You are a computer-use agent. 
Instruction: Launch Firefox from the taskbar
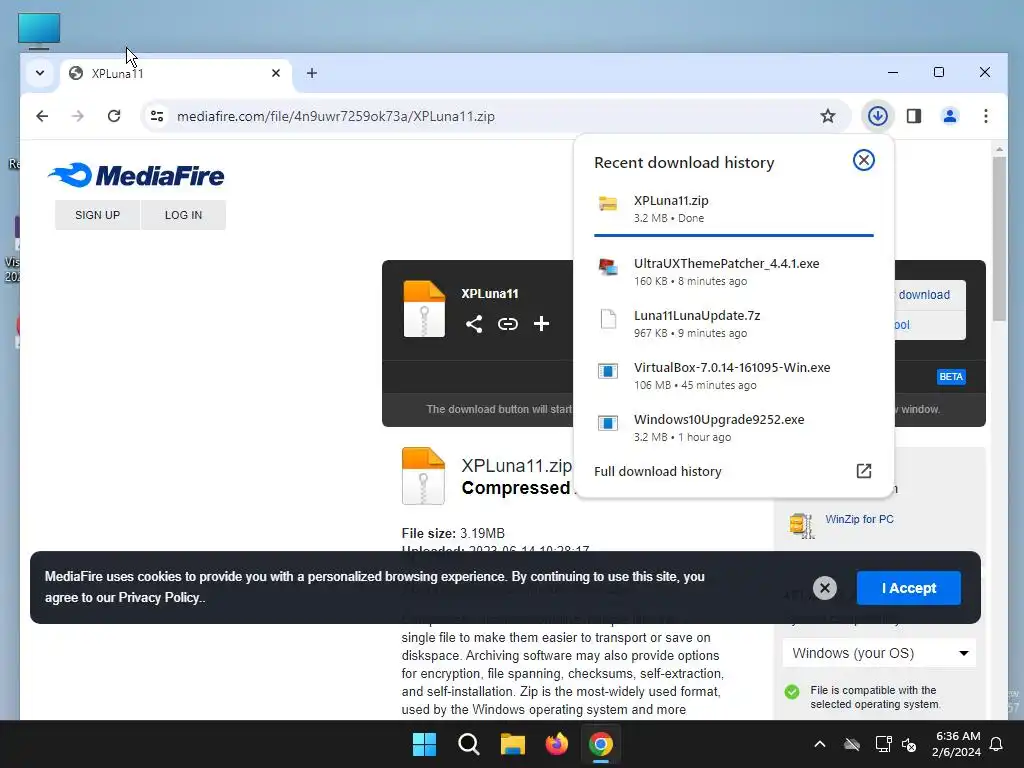[x=556, y=744]
